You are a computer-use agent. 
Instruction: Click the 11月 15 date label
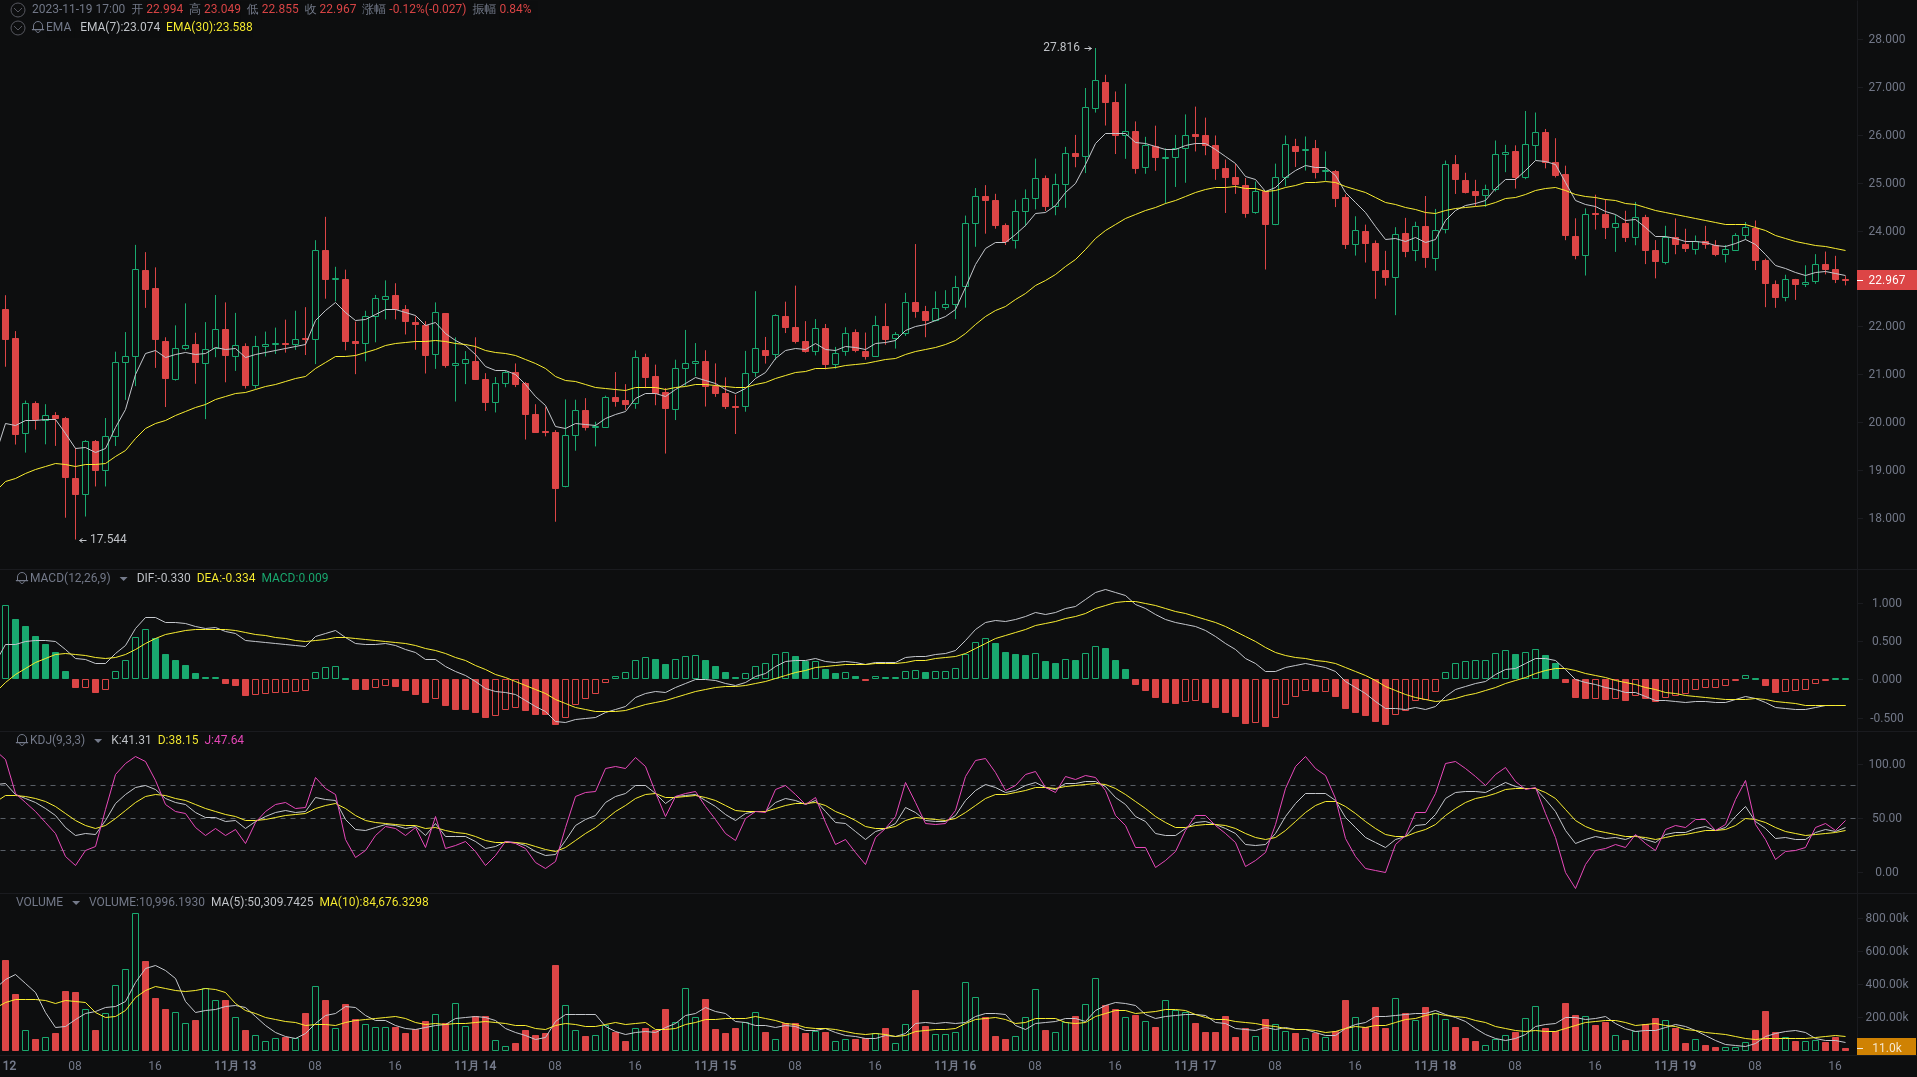coord(715,1066)
